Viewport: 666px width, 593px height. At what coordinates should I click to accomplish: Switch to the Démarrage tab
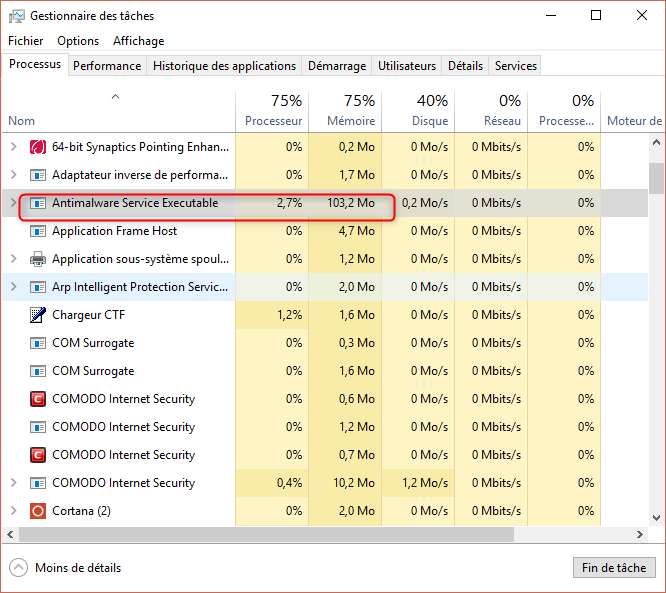coord(337,66)
